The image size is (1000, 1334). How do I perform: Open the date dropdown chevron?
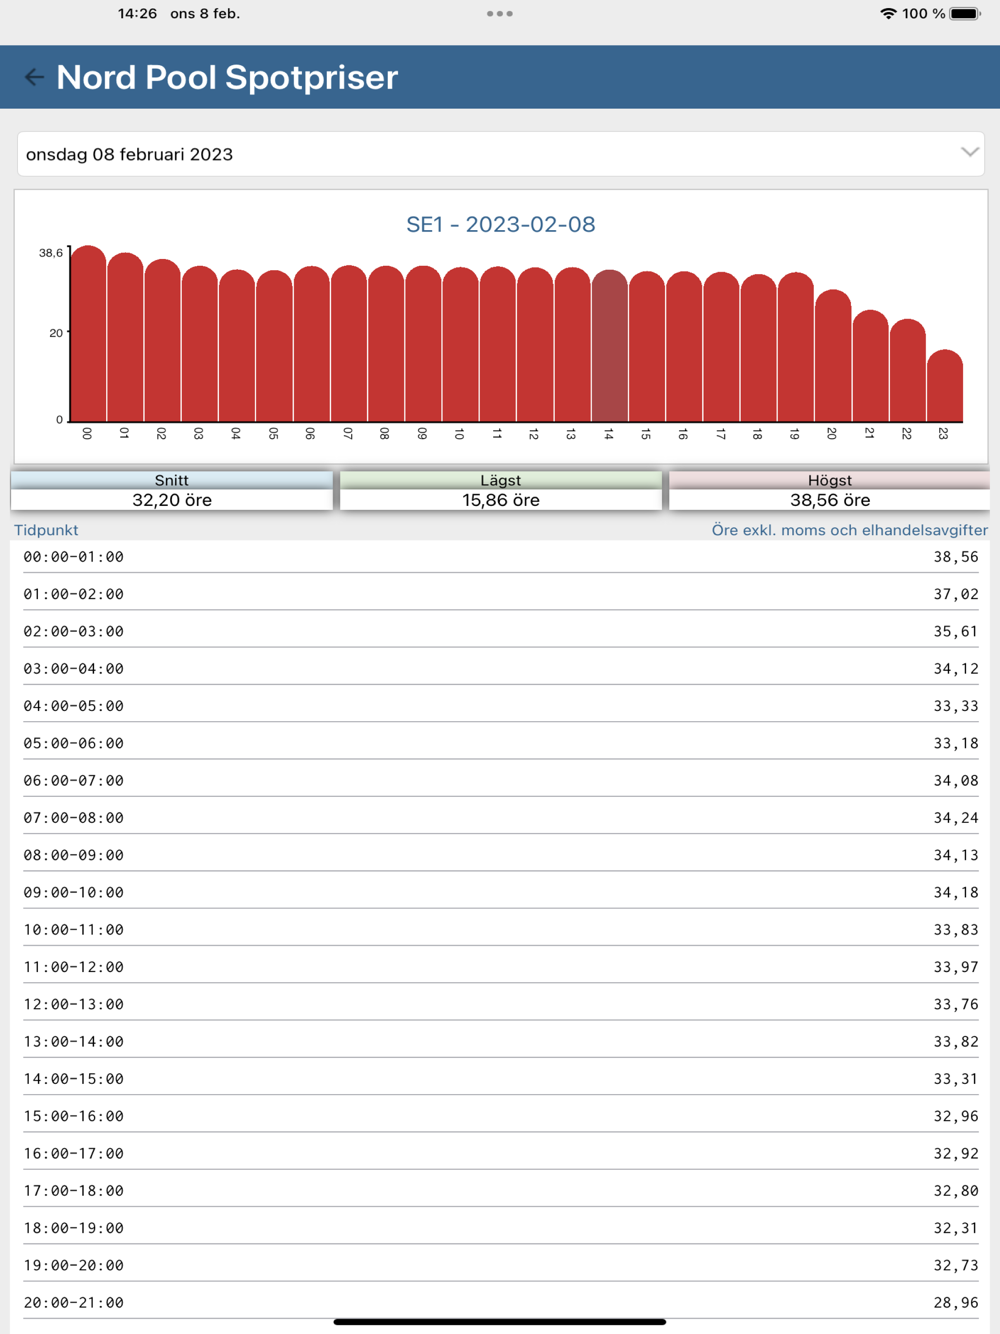pyautogui.click(x=969, y=153)
